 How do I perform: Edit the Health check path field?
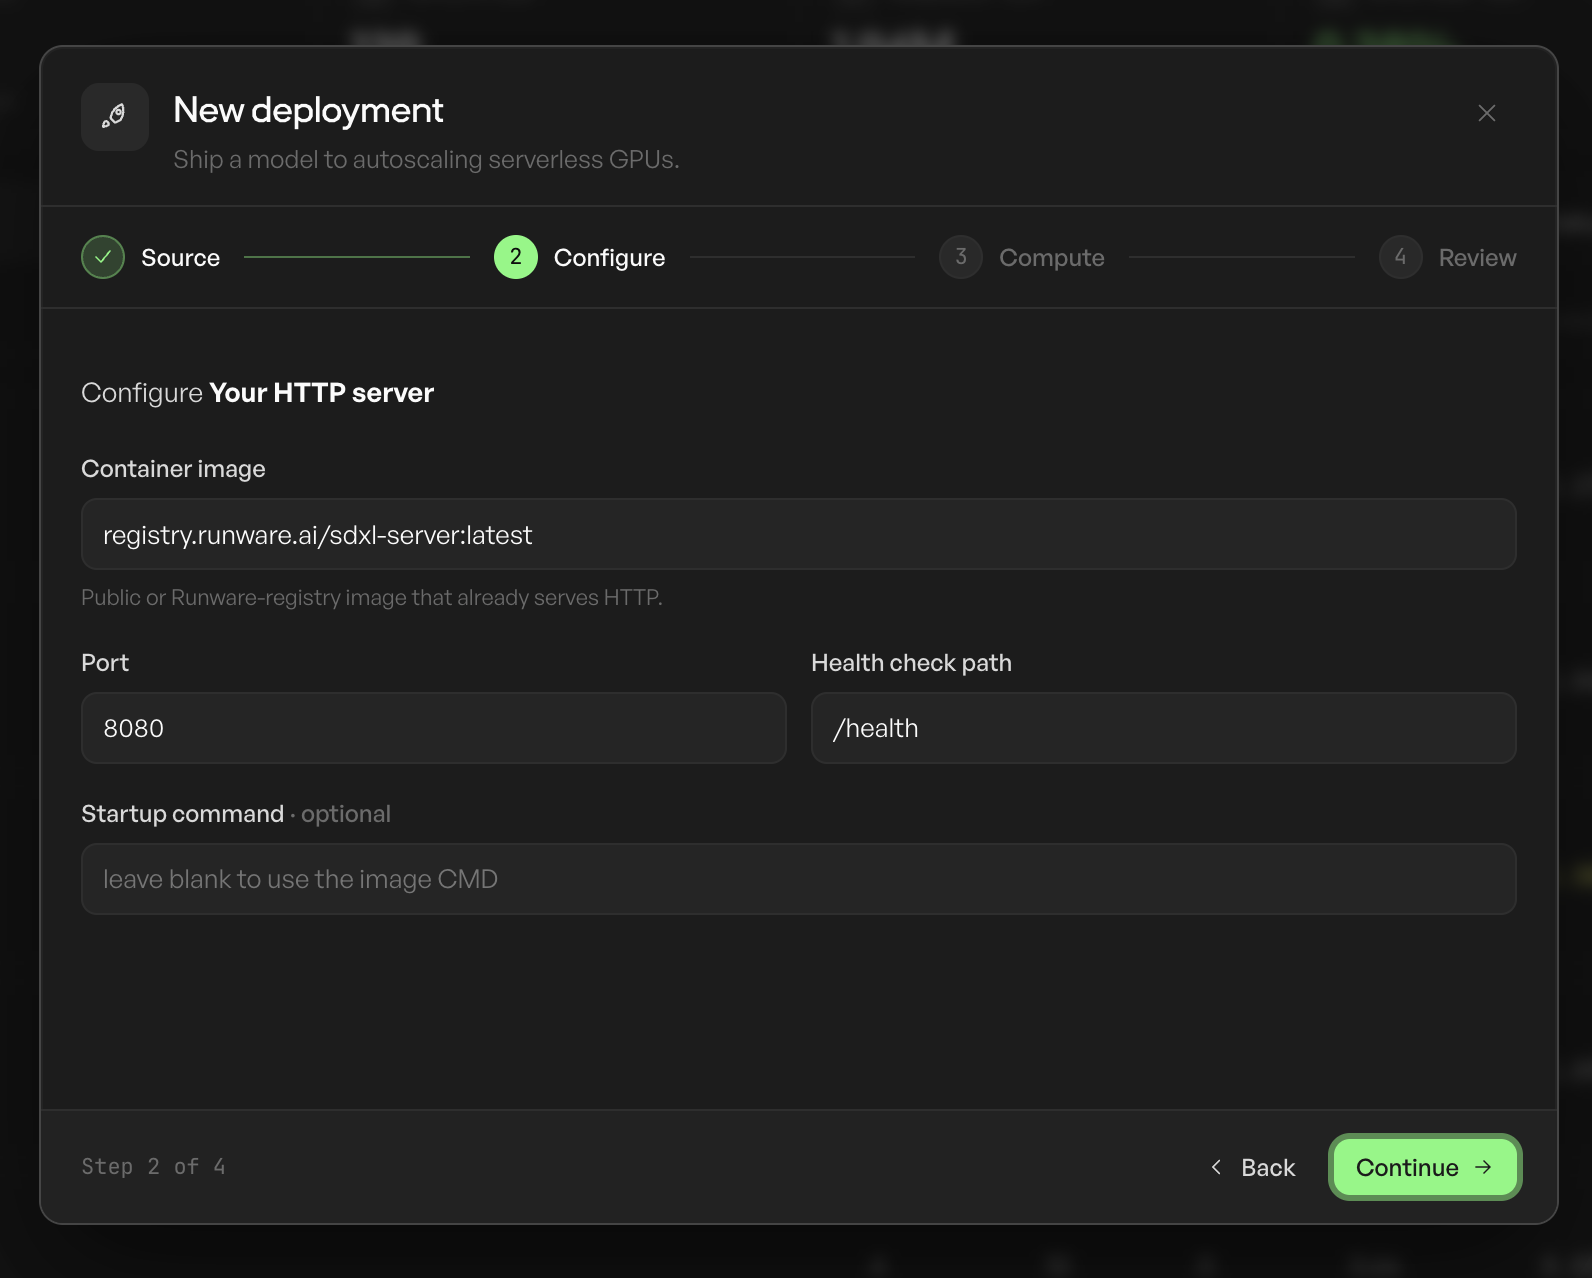tap(1164, 728)
